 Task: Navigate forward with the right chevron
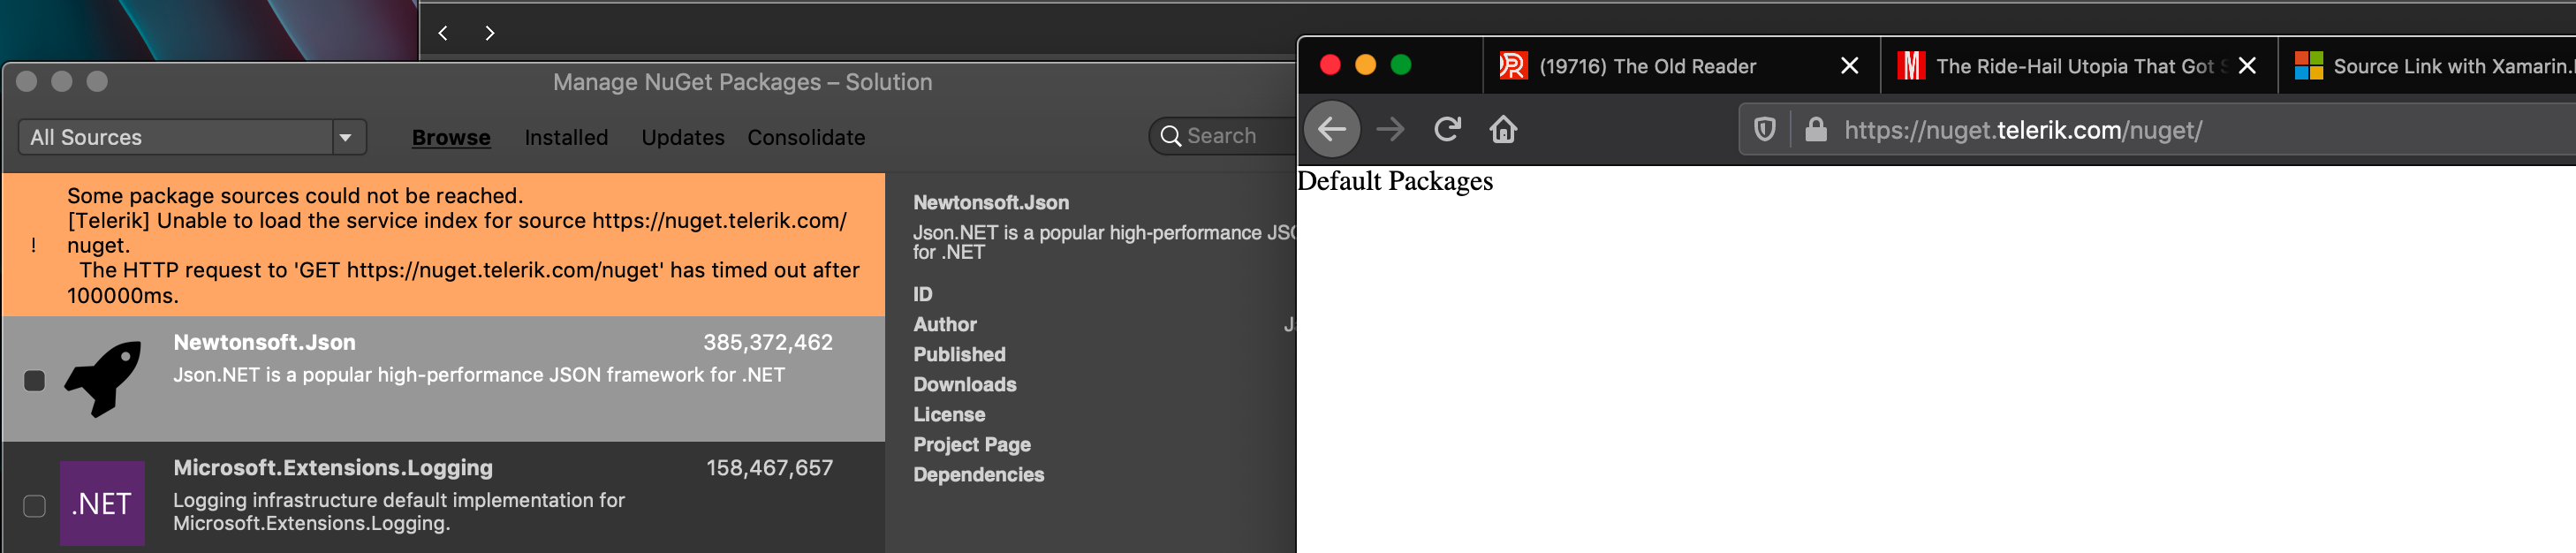click(489, 33)
